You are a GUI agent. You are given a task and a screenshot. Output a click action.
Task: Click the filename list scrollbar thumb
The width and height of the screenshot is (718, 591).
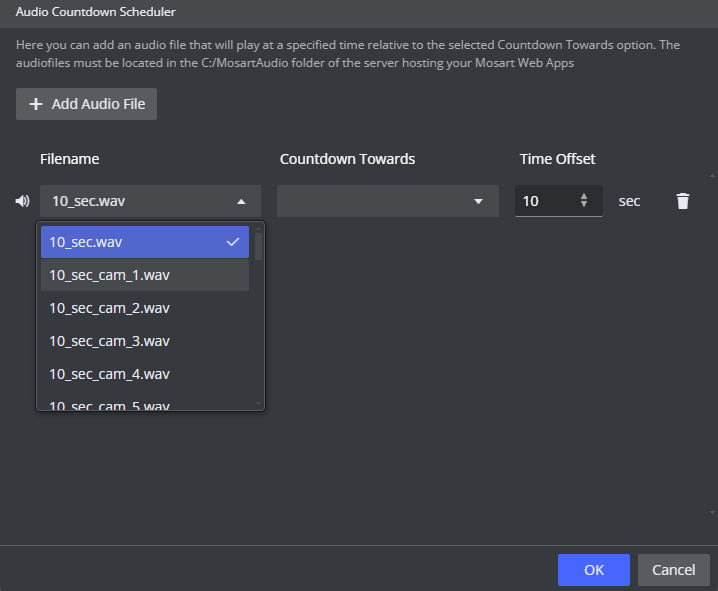coord(258,247)
